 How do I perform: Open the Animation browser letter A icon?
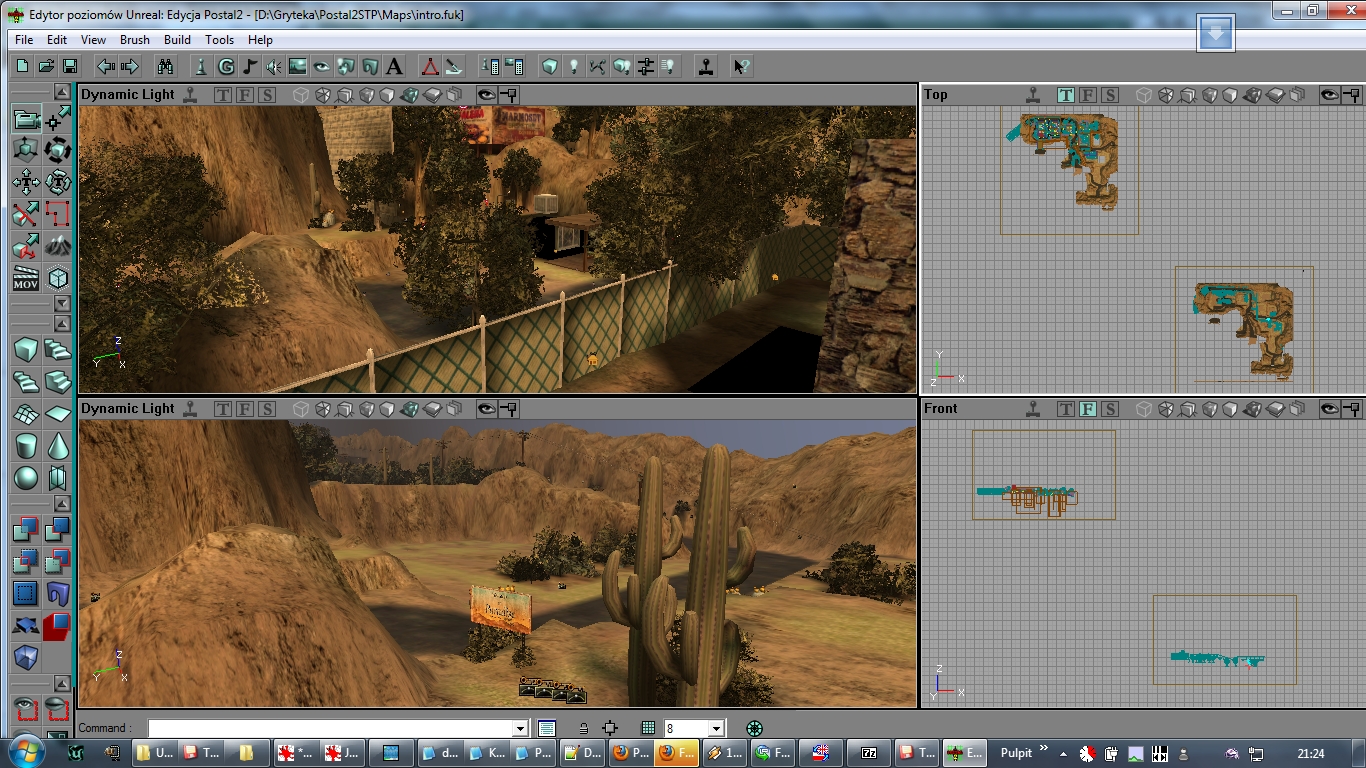(394, 66)
